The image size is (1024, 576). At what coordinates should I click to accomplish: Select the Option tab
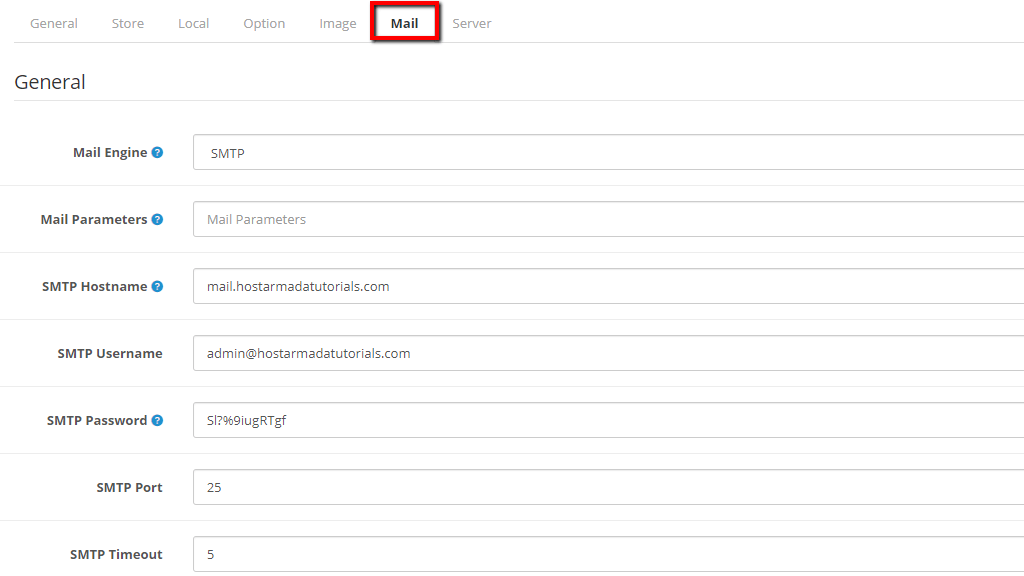coord(264,23)
